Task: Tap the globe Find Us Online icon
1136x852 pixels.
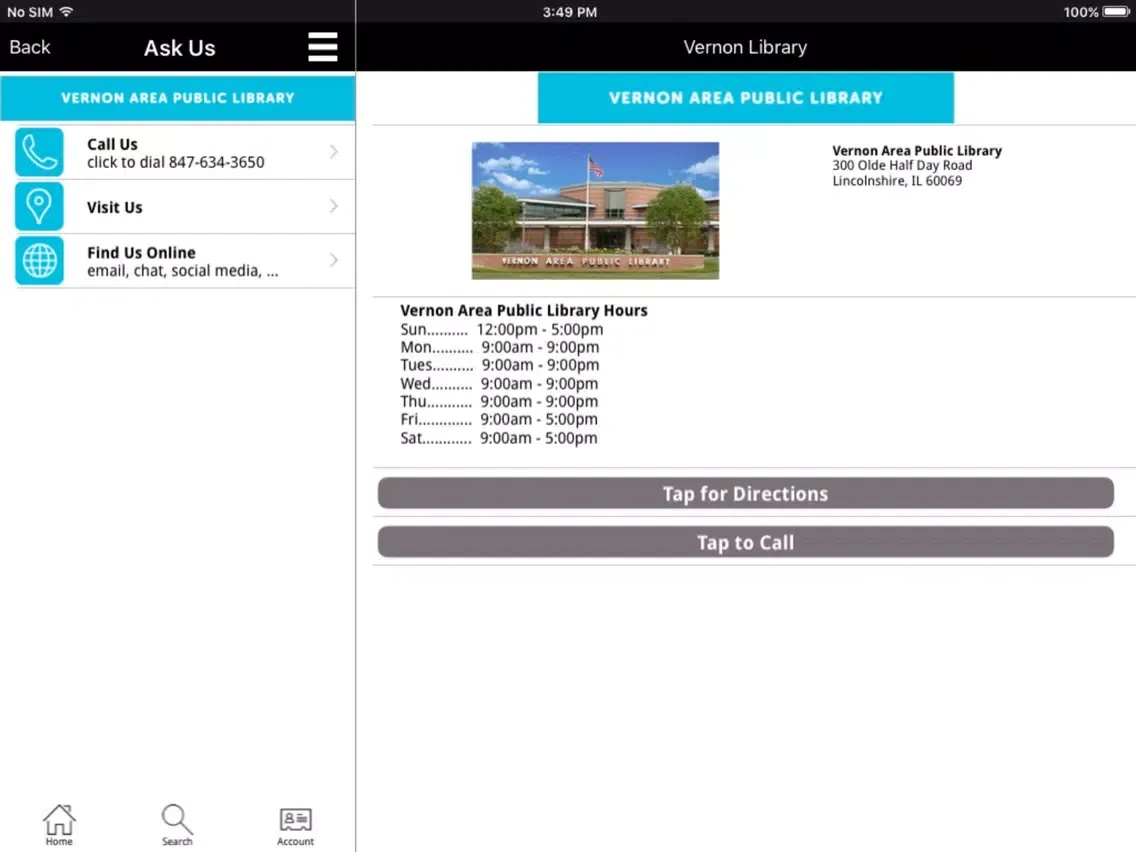Action: pyautogui.click(x=39, y=261)
